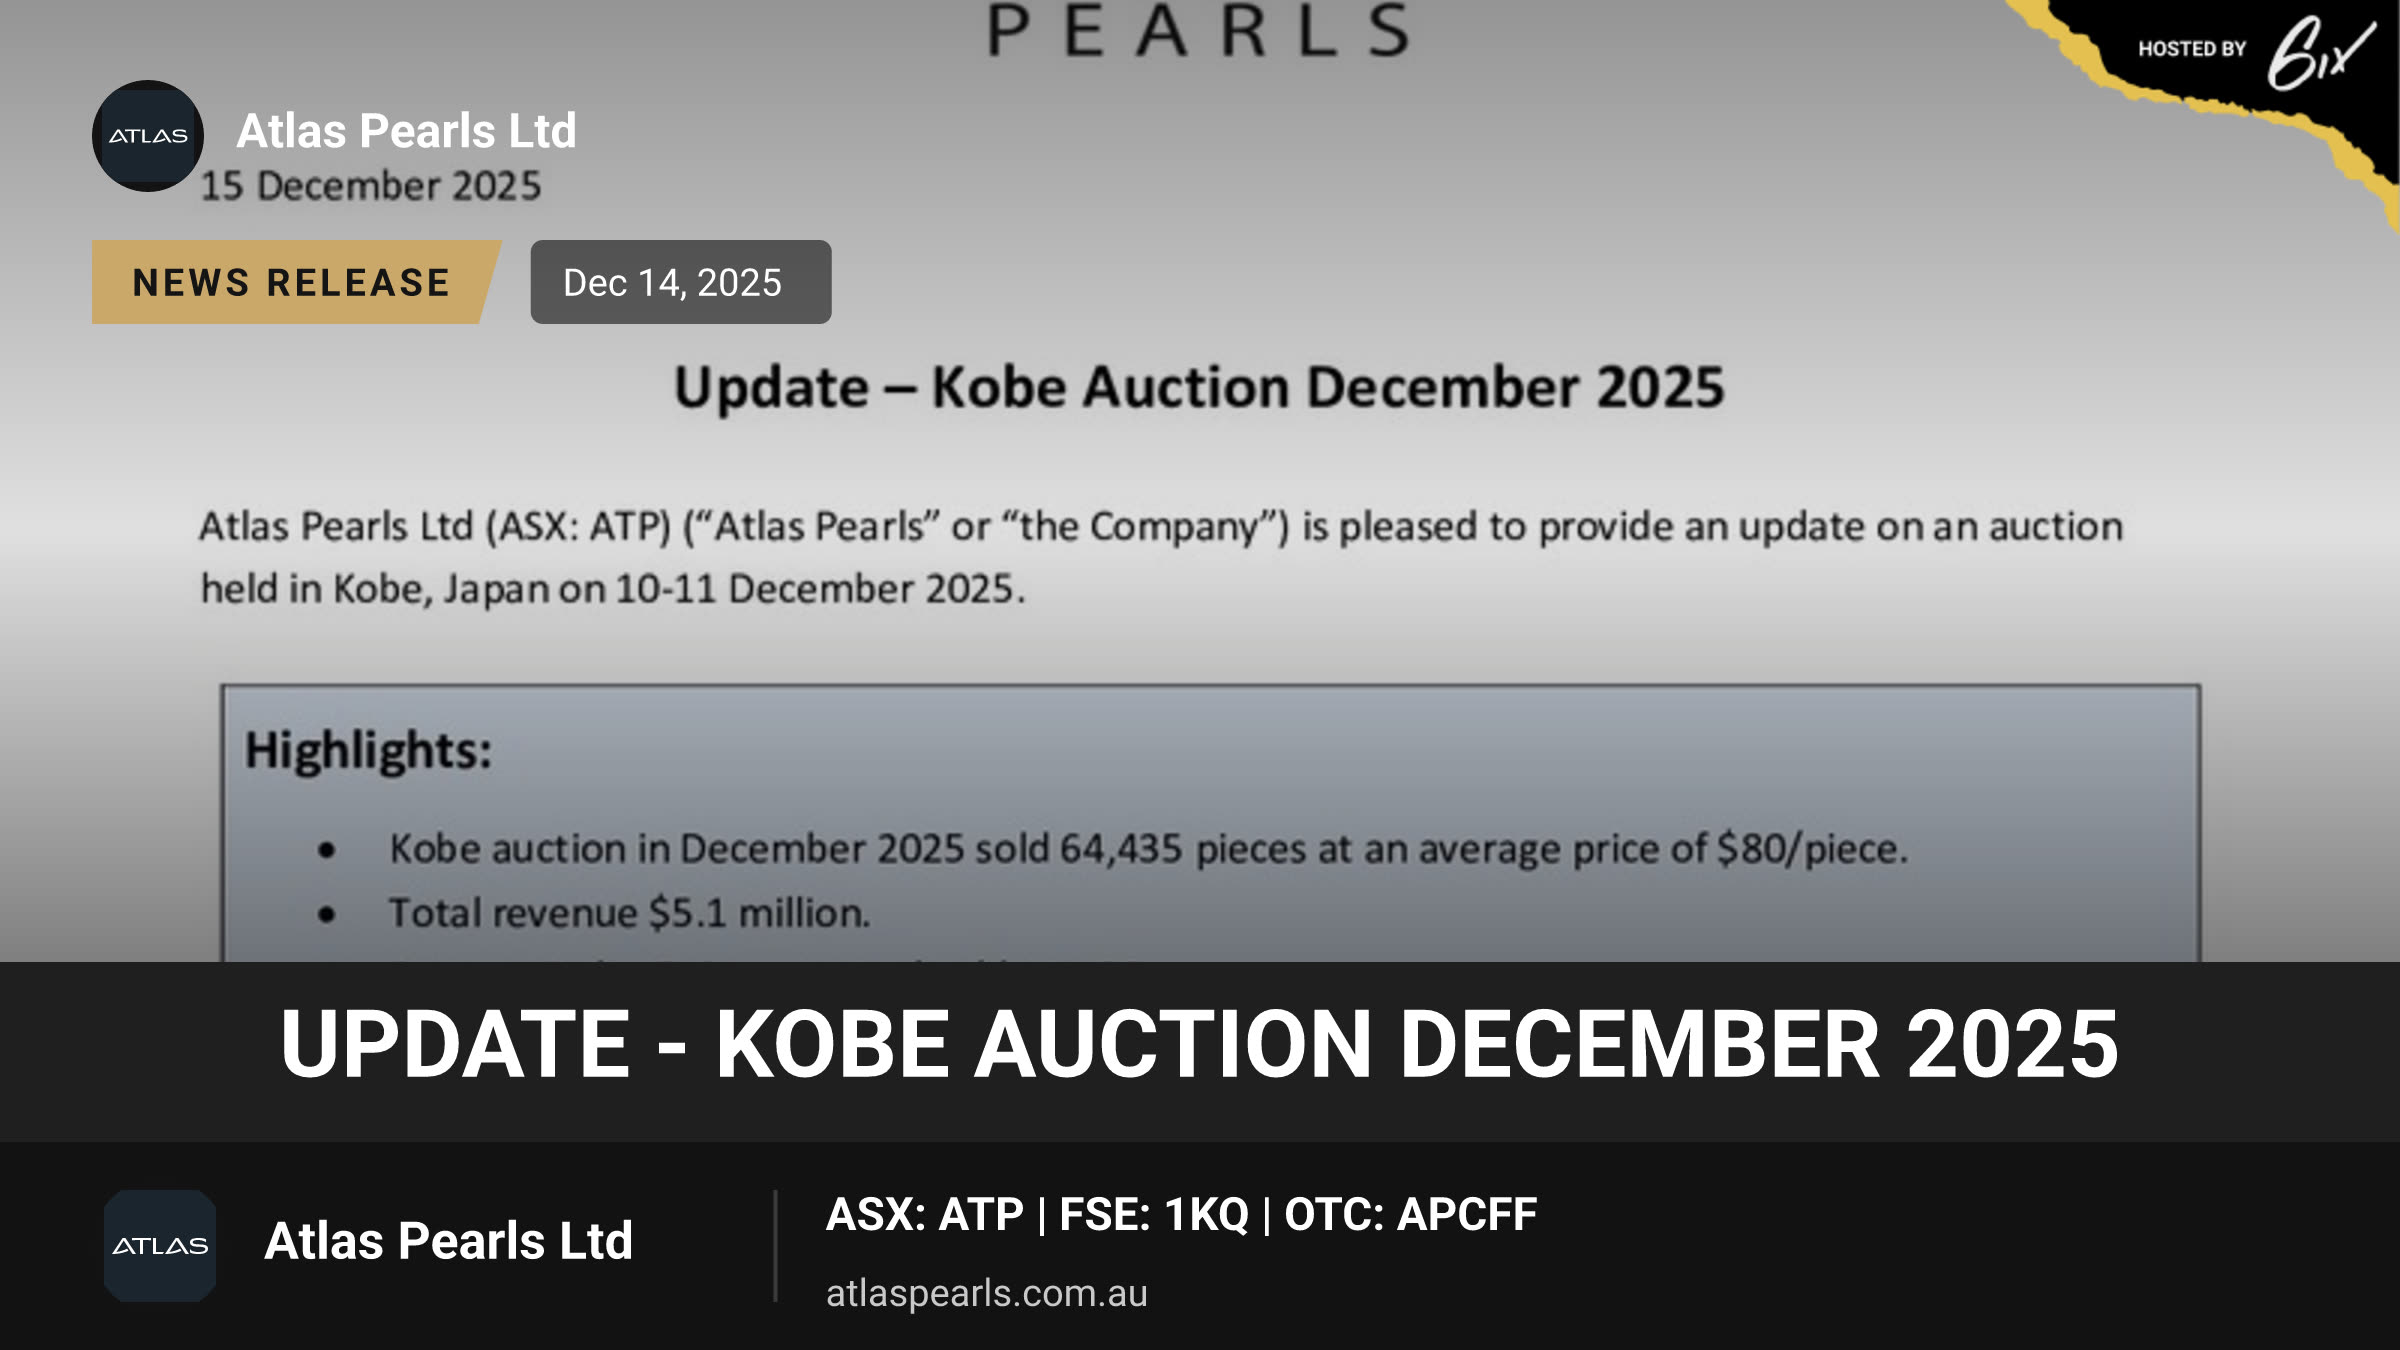Viewport: 2400px width, 1350px height.
Task: Open atlaspearls.com.au website link
Action: click(x=987, y=1293)
